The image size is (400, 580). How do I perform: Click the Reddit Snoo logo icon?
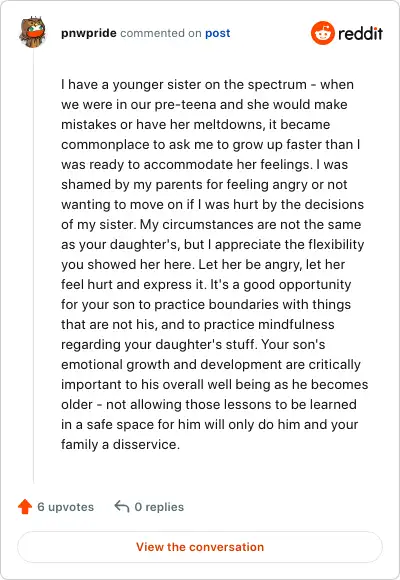tap(323, 33)
